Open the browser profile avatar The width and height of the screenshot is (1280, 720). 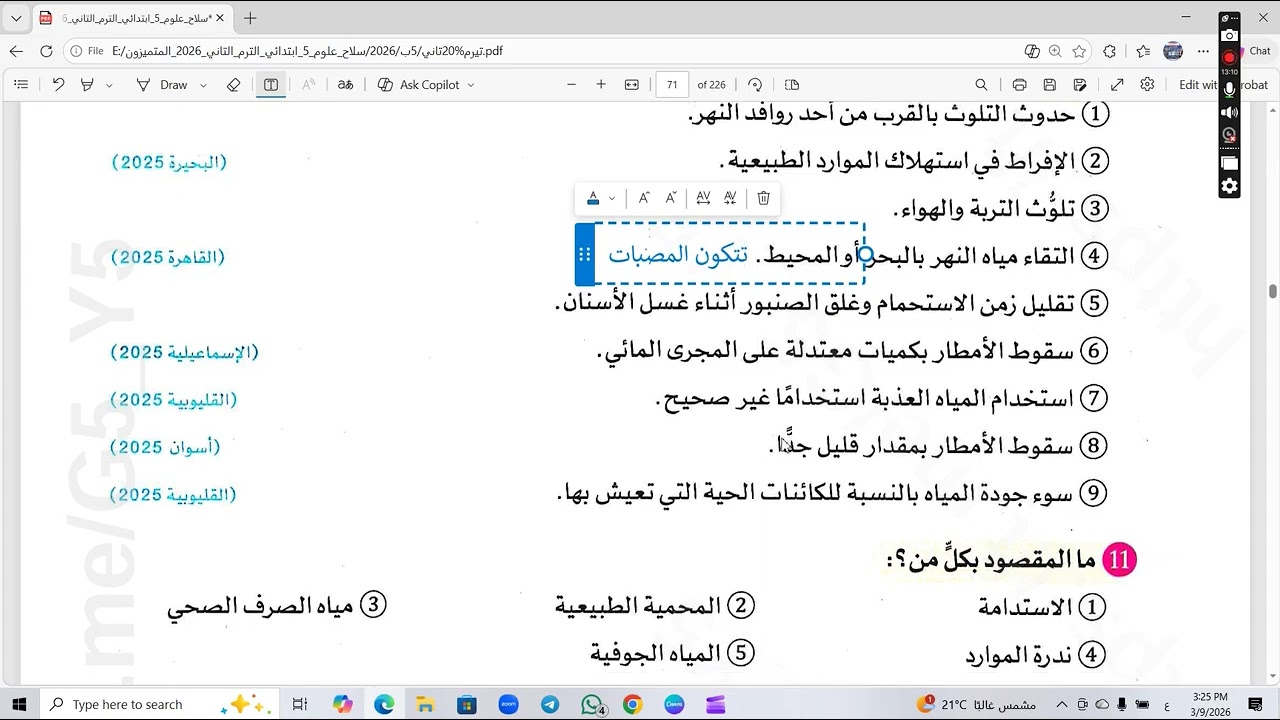coord(1174,51)
